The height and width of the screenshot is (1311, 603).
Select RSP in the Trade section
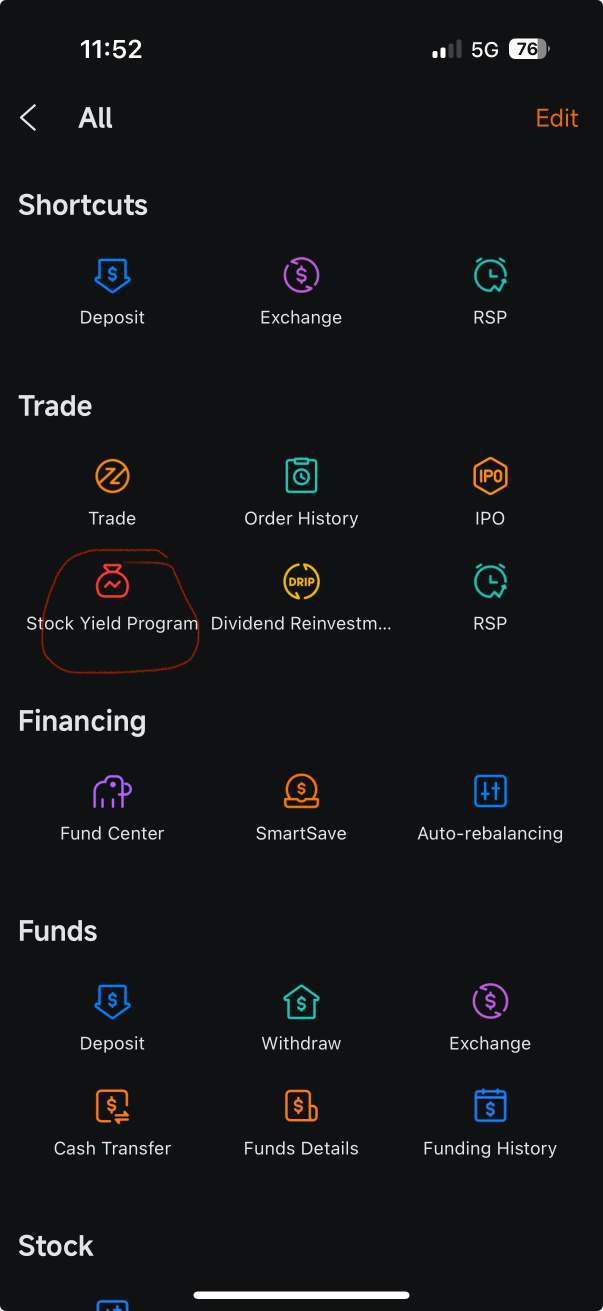[x=490, y=581]
